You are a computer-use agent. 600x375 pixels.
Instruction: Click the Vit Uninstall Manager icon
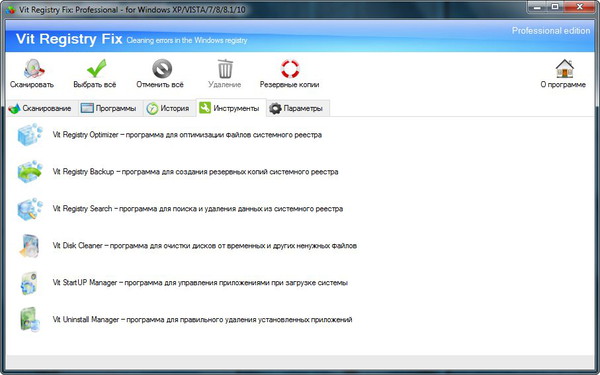click(29, 320)
